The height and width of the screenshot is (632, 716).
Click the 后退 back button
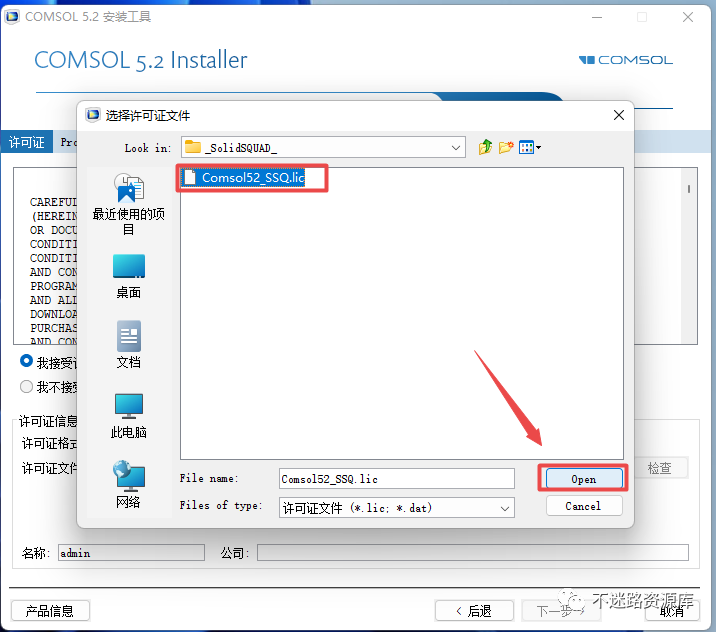tap(474, 611)
